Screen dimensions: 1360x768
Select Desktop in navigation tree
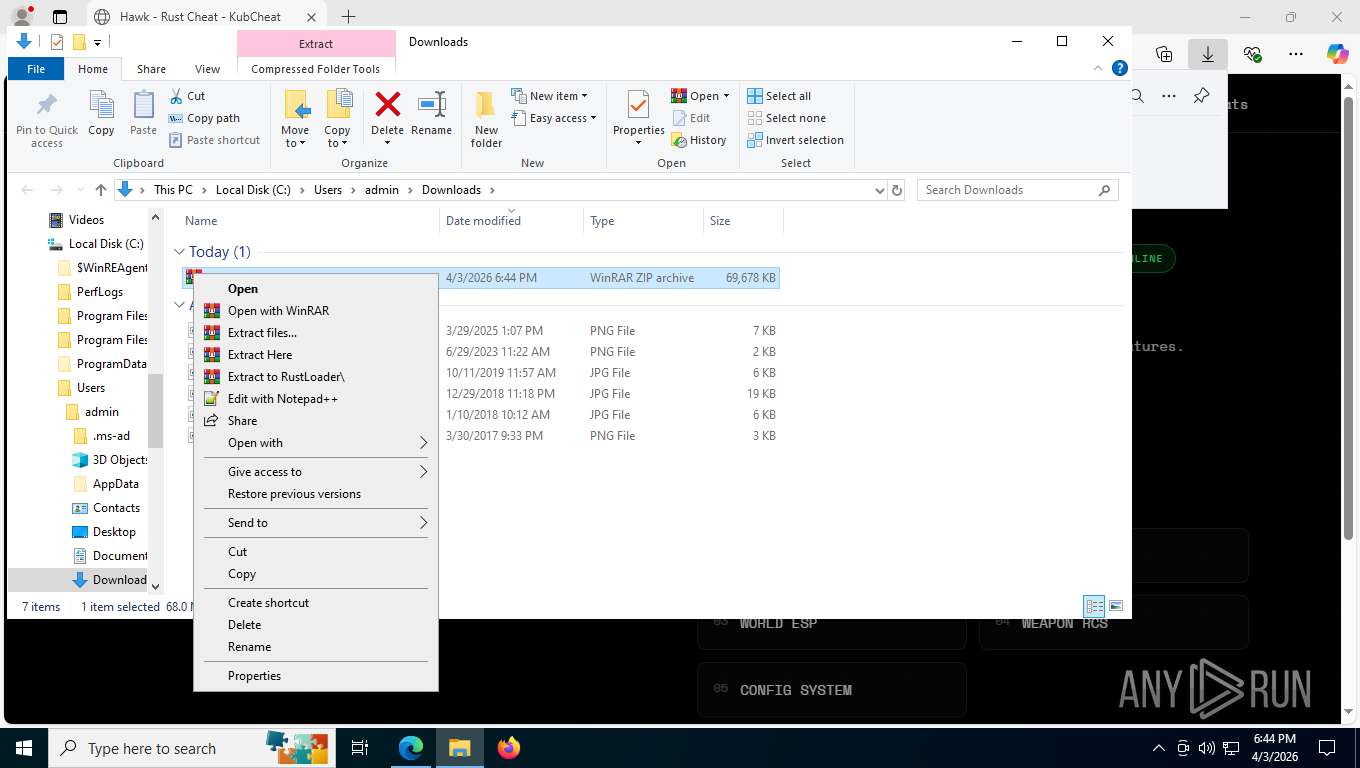coord(114,532)
